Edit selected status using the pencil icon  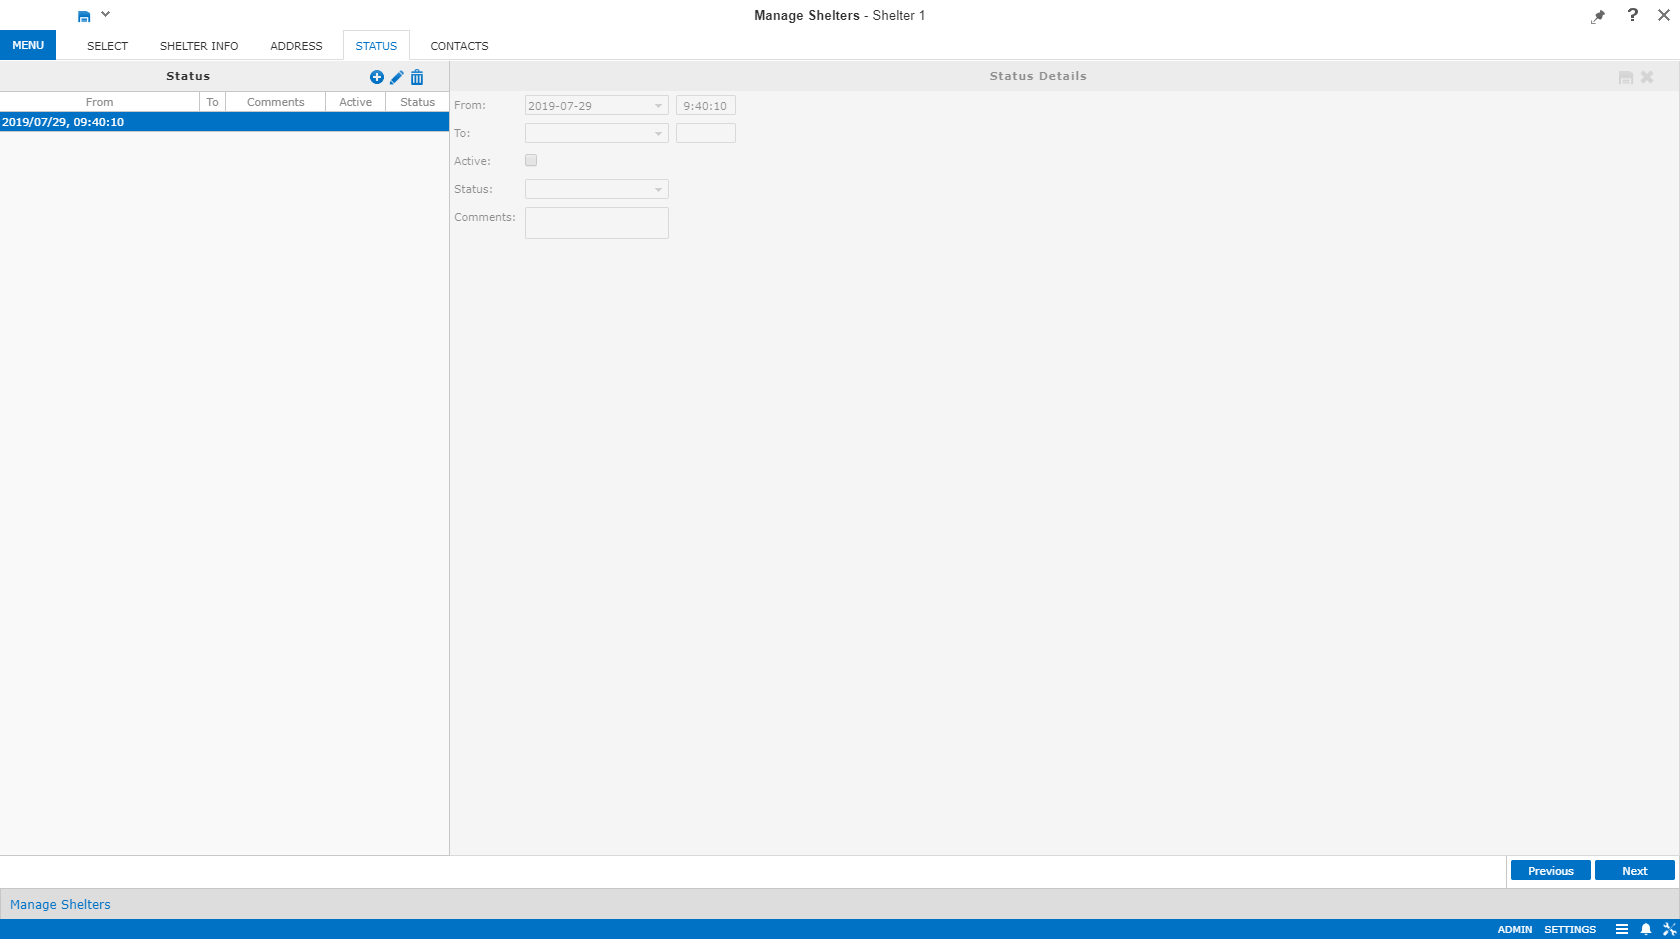pyautogui.click(x=397, y=77)
